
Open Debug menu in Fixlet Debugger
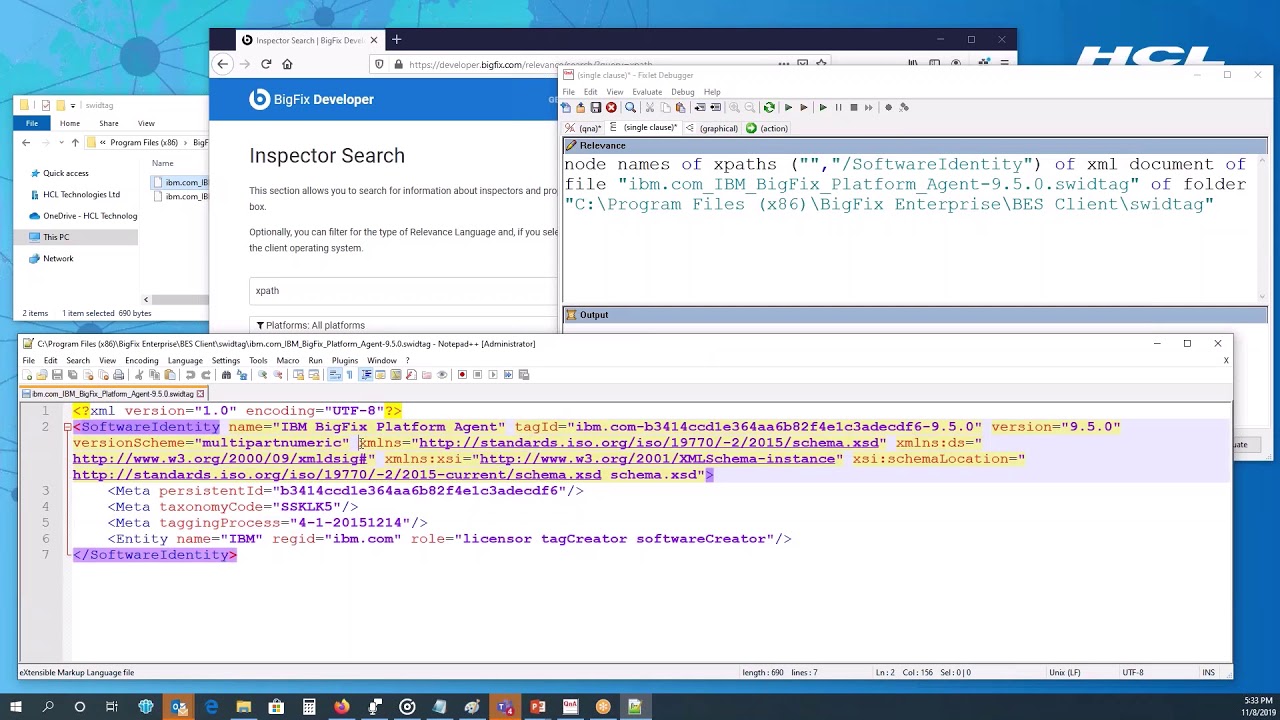pyautogui.click(x=683, y=92)
